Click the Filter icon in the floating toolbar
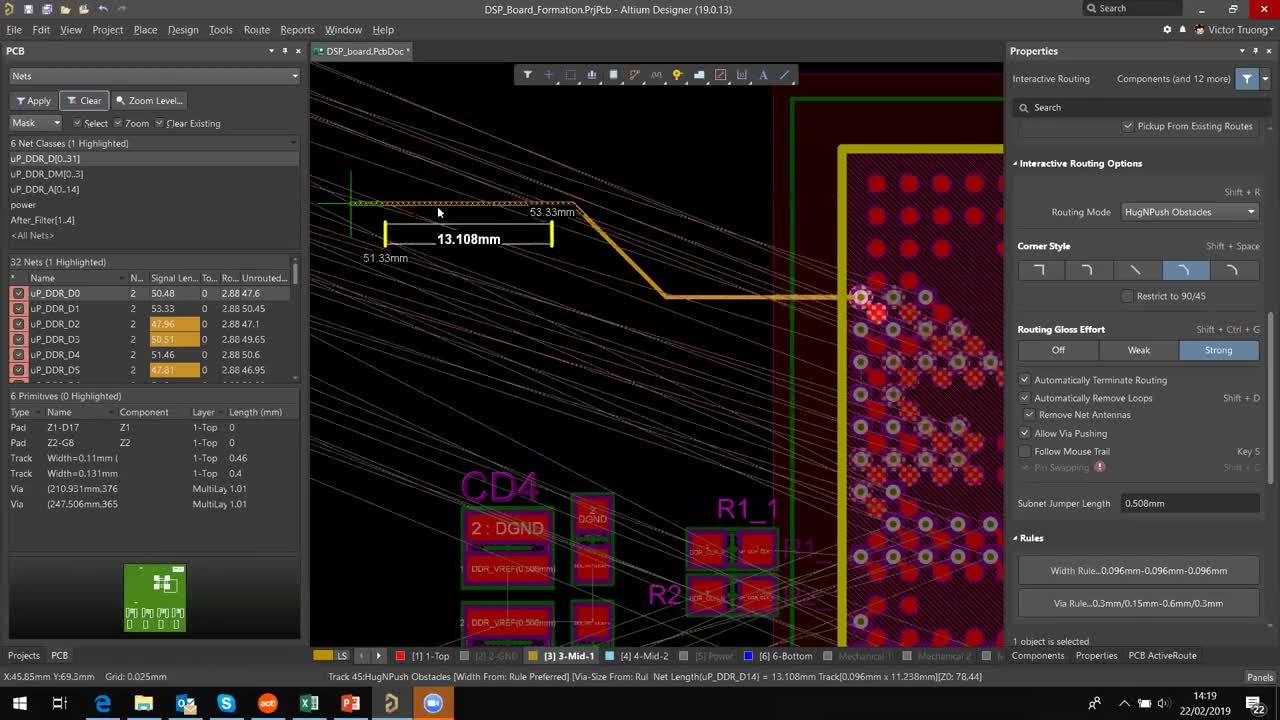 pos(528,74)
